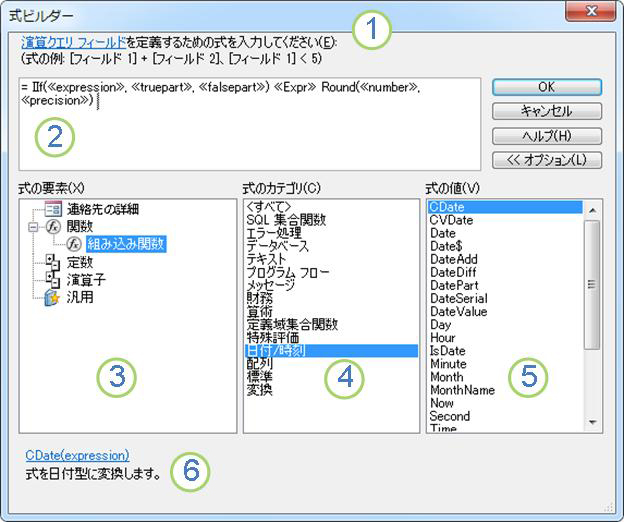The width and height of the screenshot is (624, 522).
Task: Select IsDate function value
Action: tap(505, 351)
